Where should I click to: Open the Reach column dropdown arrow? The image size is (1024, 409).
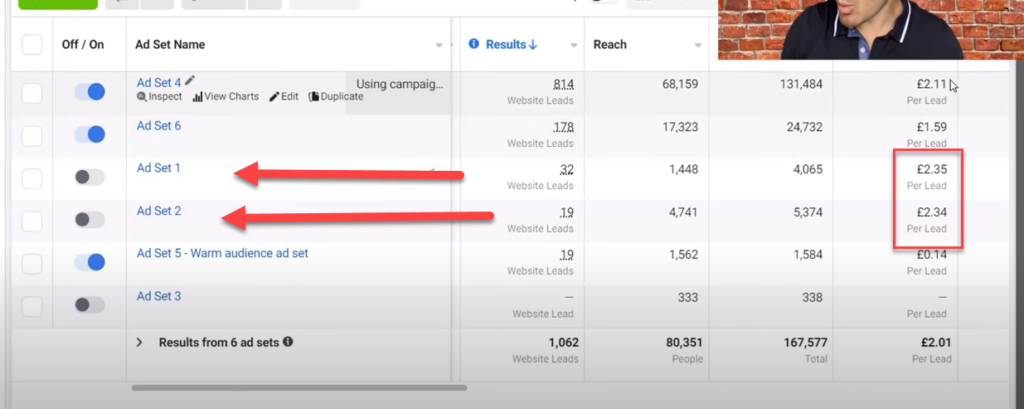(698, 46)
